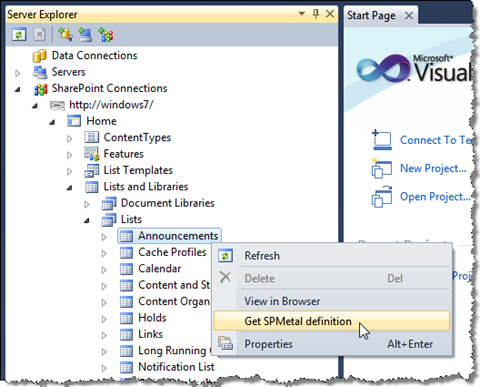Collapse the SharePoint Connections node
The width and height of the screenshot is (480, 387).
pos(18,89)
